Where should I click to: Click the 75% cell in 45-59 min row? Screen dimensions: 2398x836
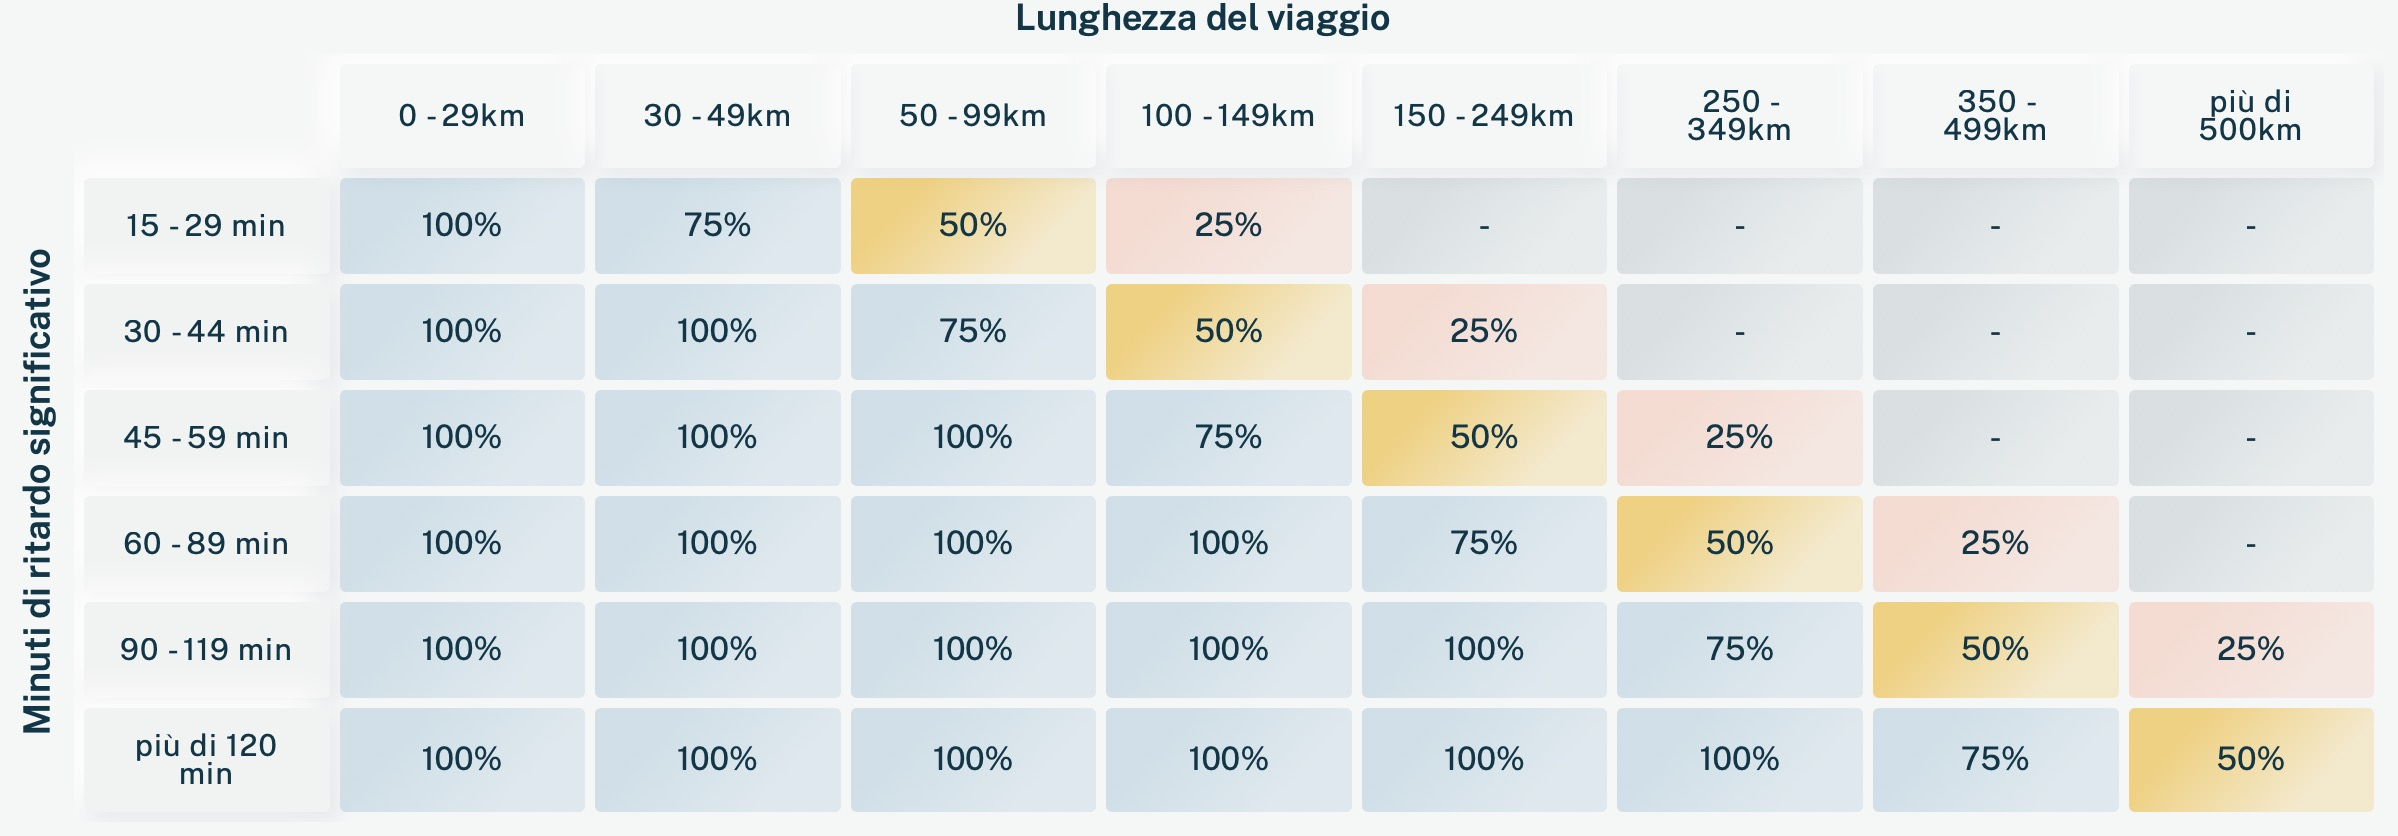(x=1228, y=438)
